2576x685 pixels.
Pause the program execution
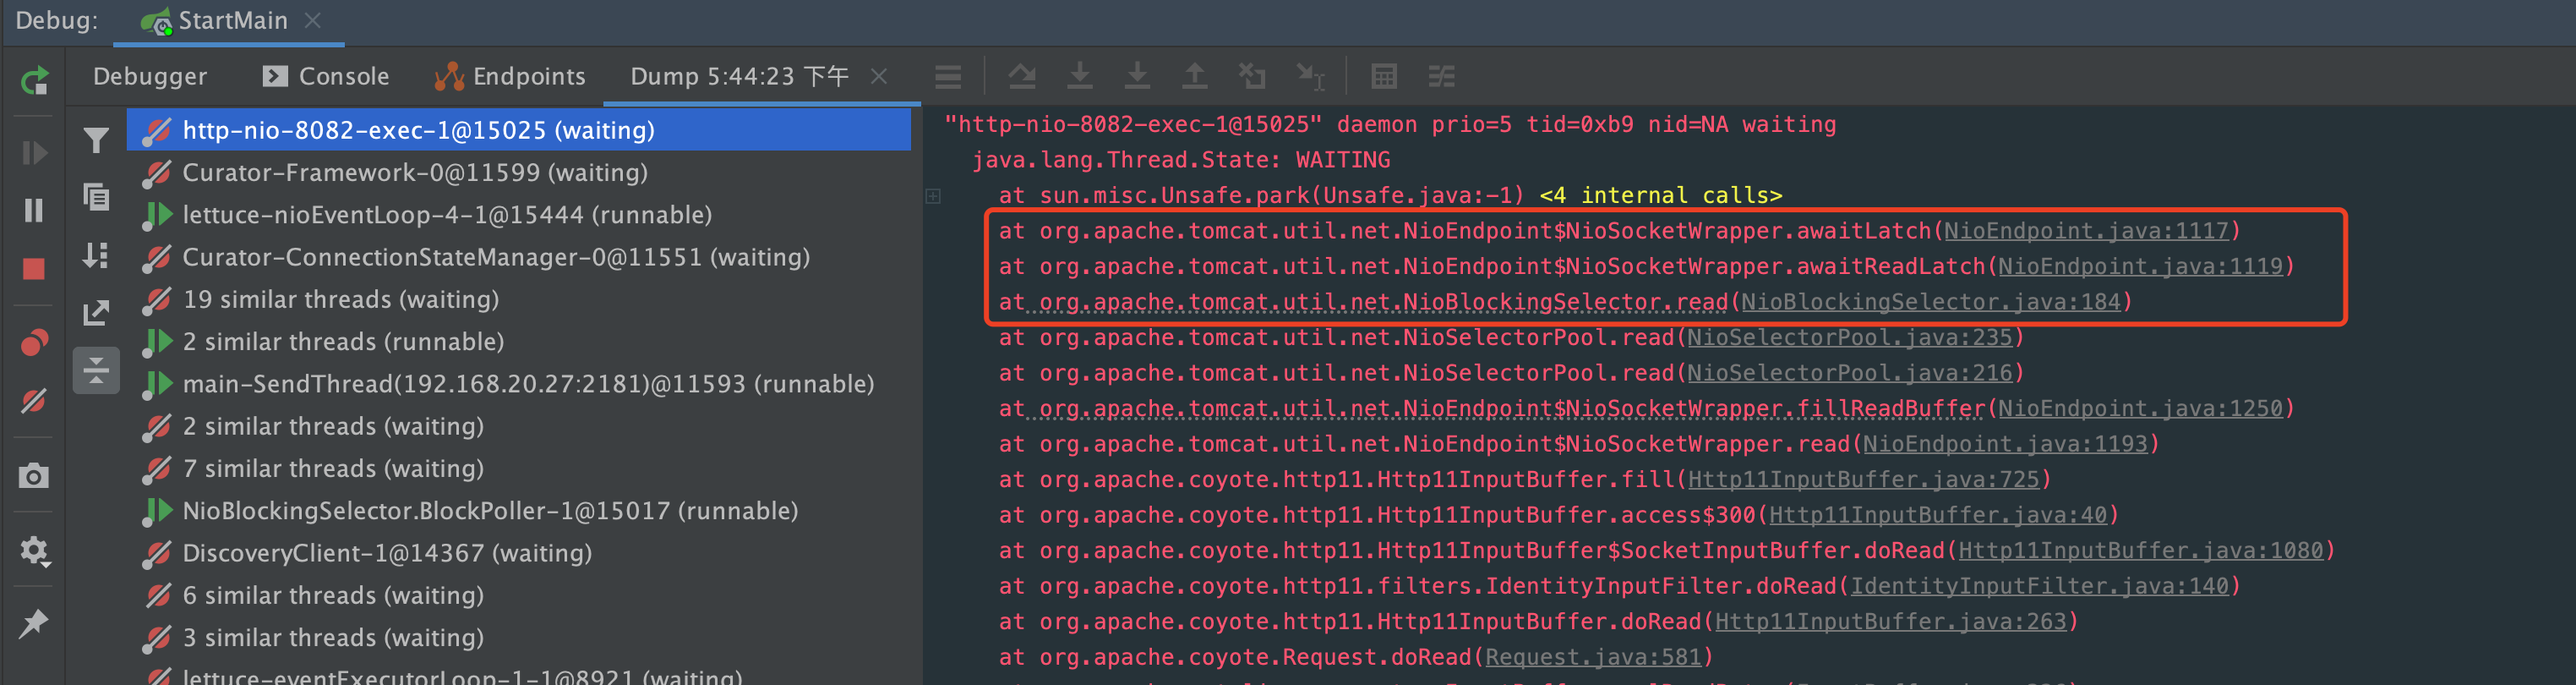pyautogui.click(x=34, y=210)
